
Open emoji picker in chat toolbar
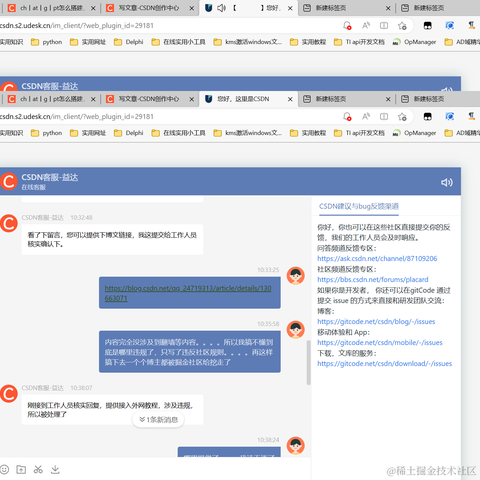4,469
